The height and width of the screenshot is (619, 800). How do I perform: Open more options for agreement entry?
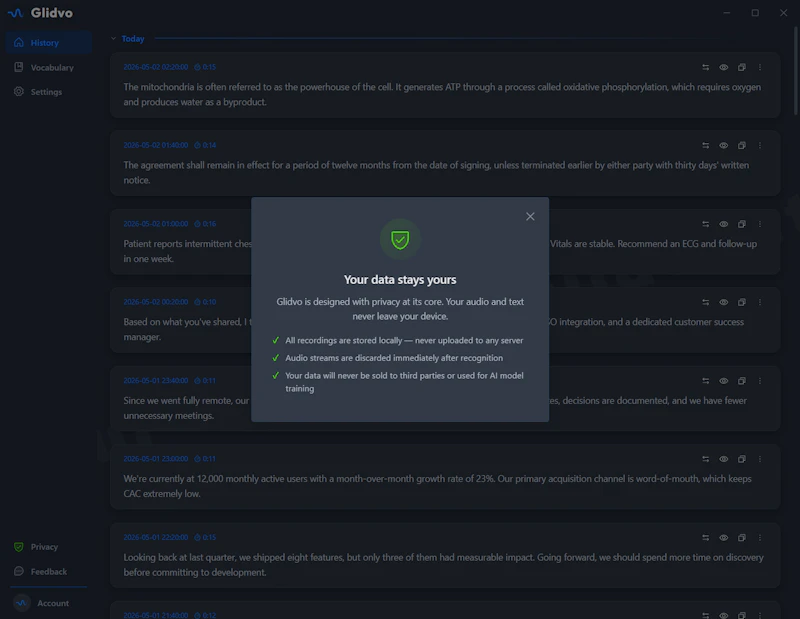pyautogui.click(x=760, y=145)
